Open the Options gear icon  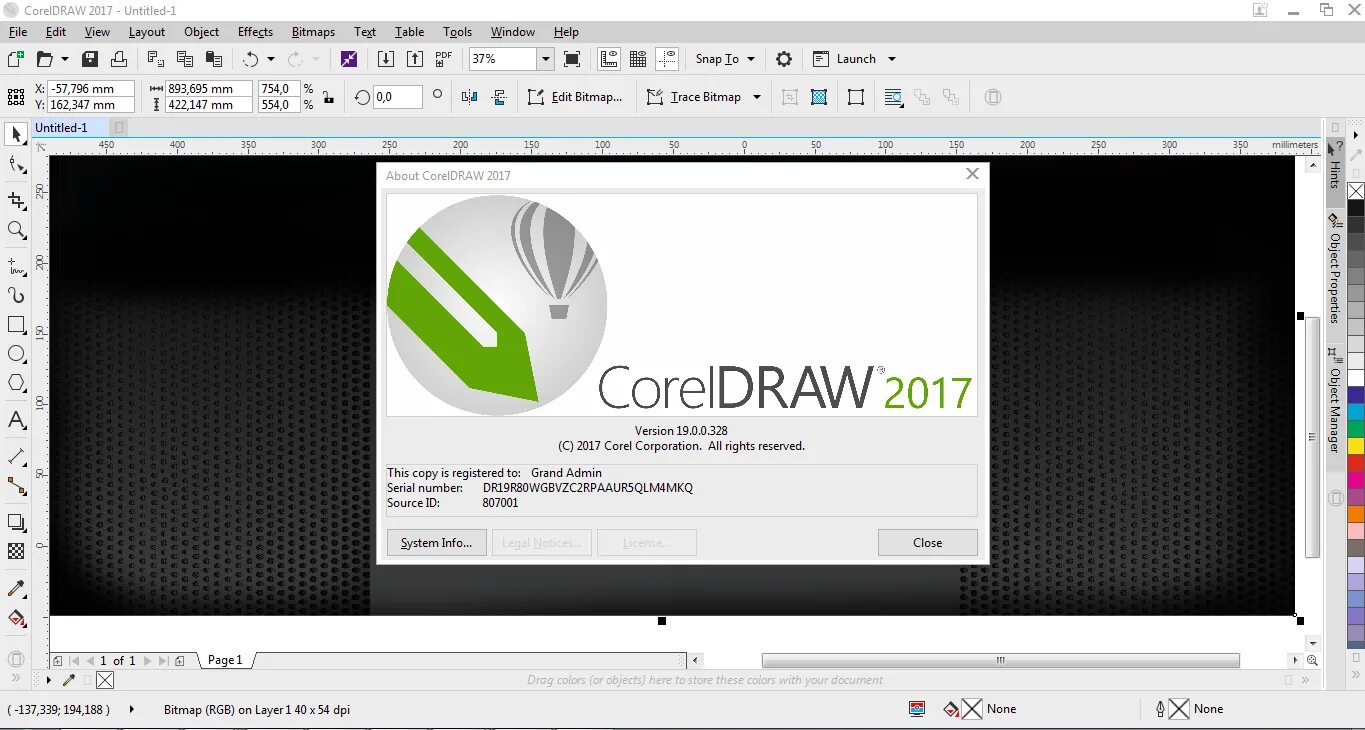[x=784, y=59]
